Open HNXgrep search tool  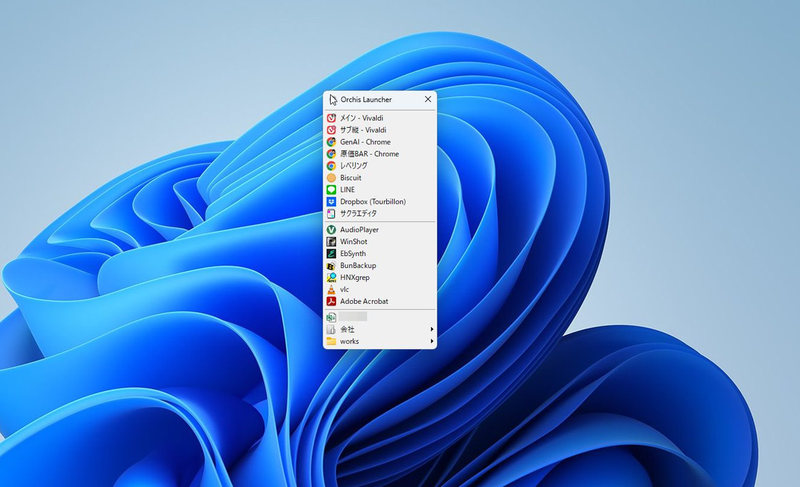355,278
